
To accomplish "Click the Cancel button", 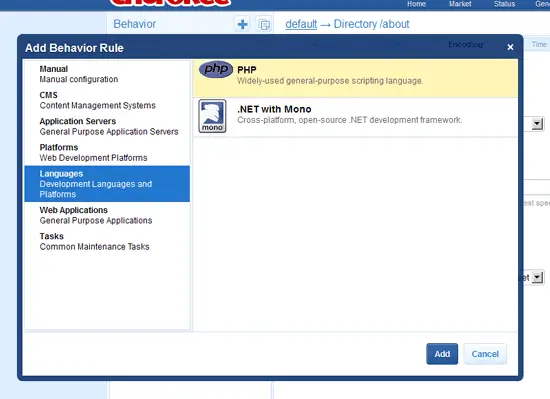I will point(485,354).
